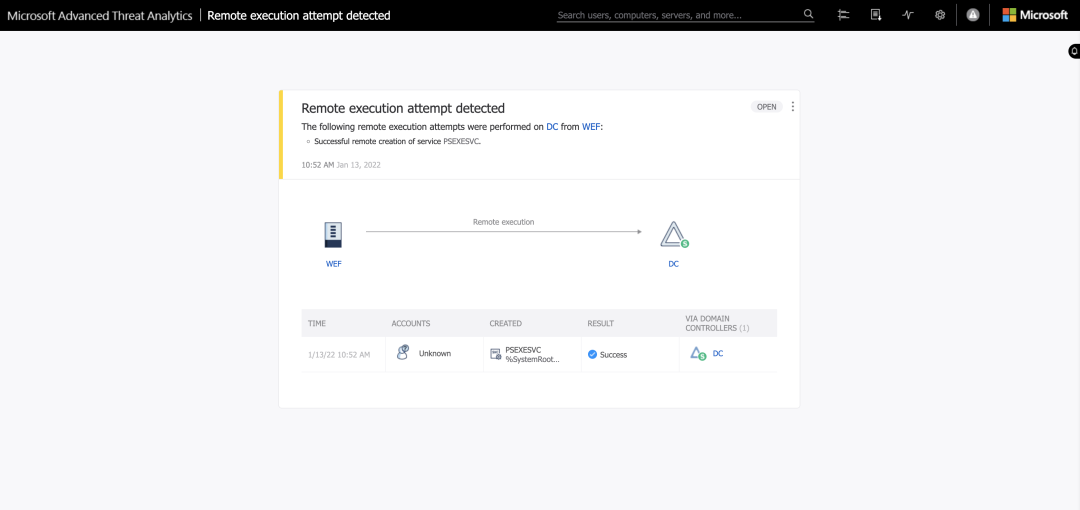
Task: Click the search magnifier icon
Action: tap(808, 14)
